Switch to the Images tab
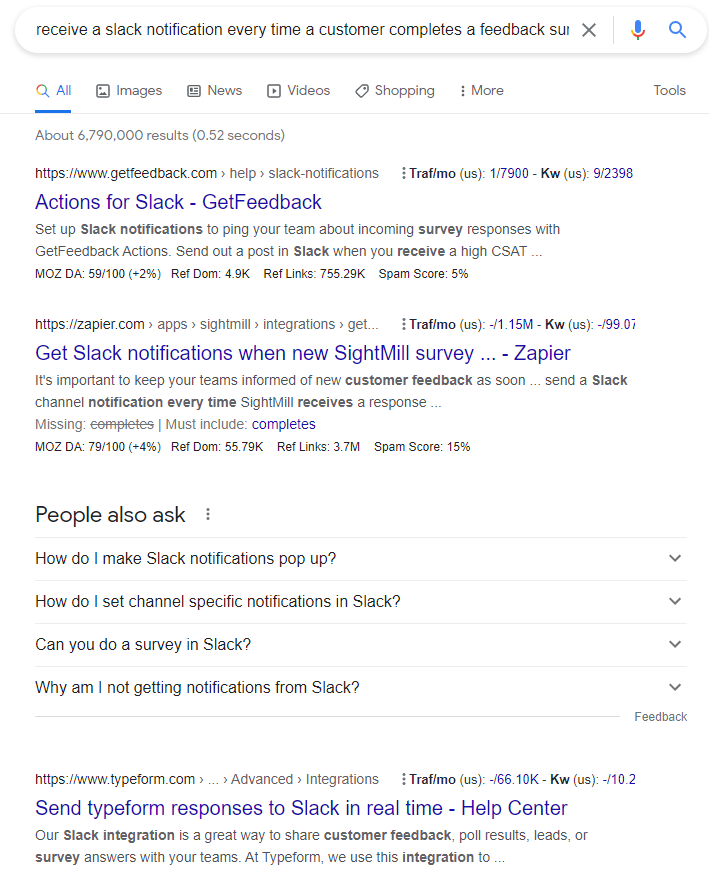The image size is (709, 870). [x=129, y=91]
